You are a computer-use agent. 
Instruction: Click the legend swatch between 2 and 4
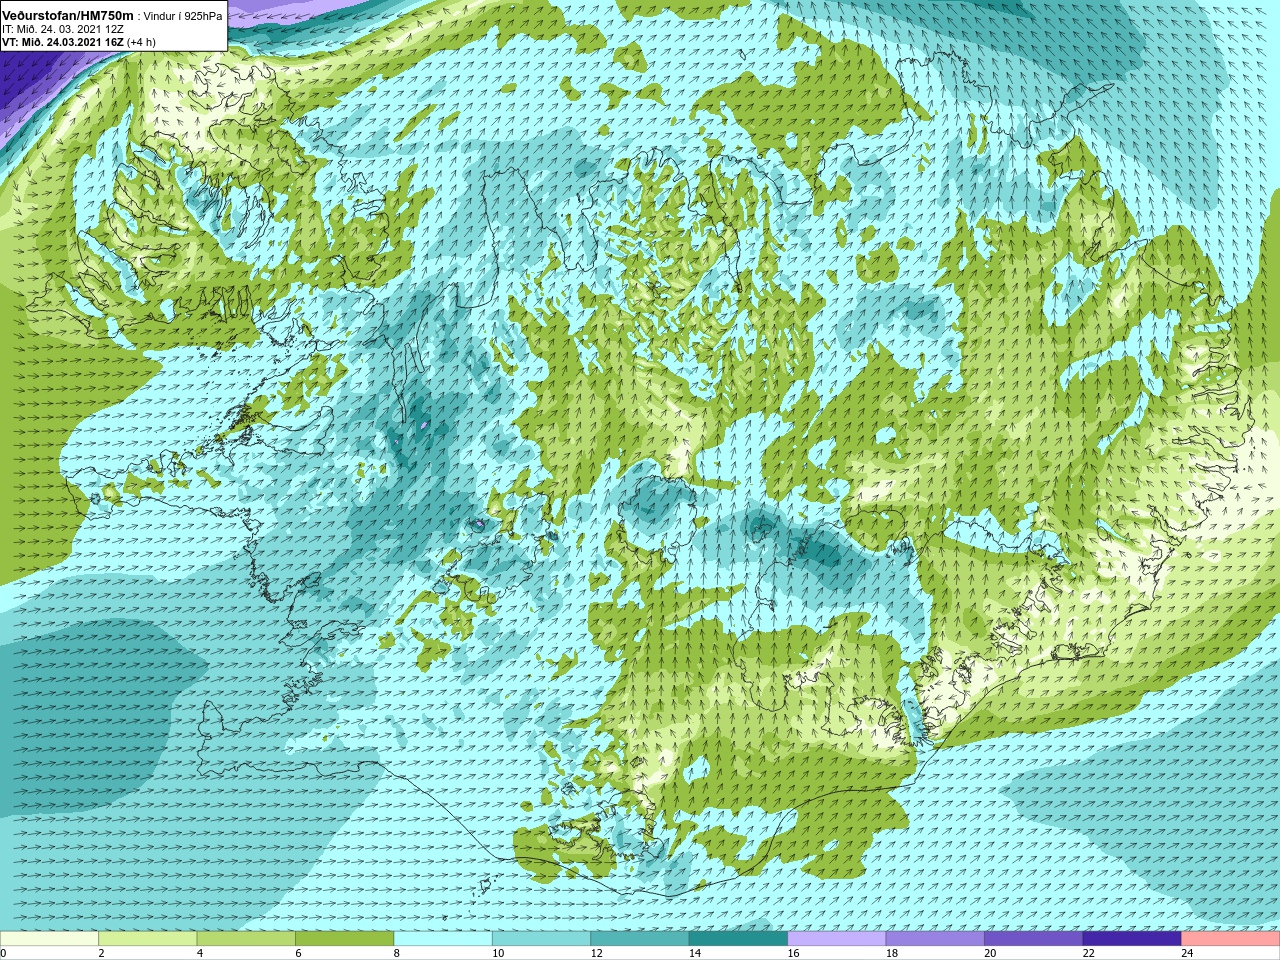pos(148,939)
